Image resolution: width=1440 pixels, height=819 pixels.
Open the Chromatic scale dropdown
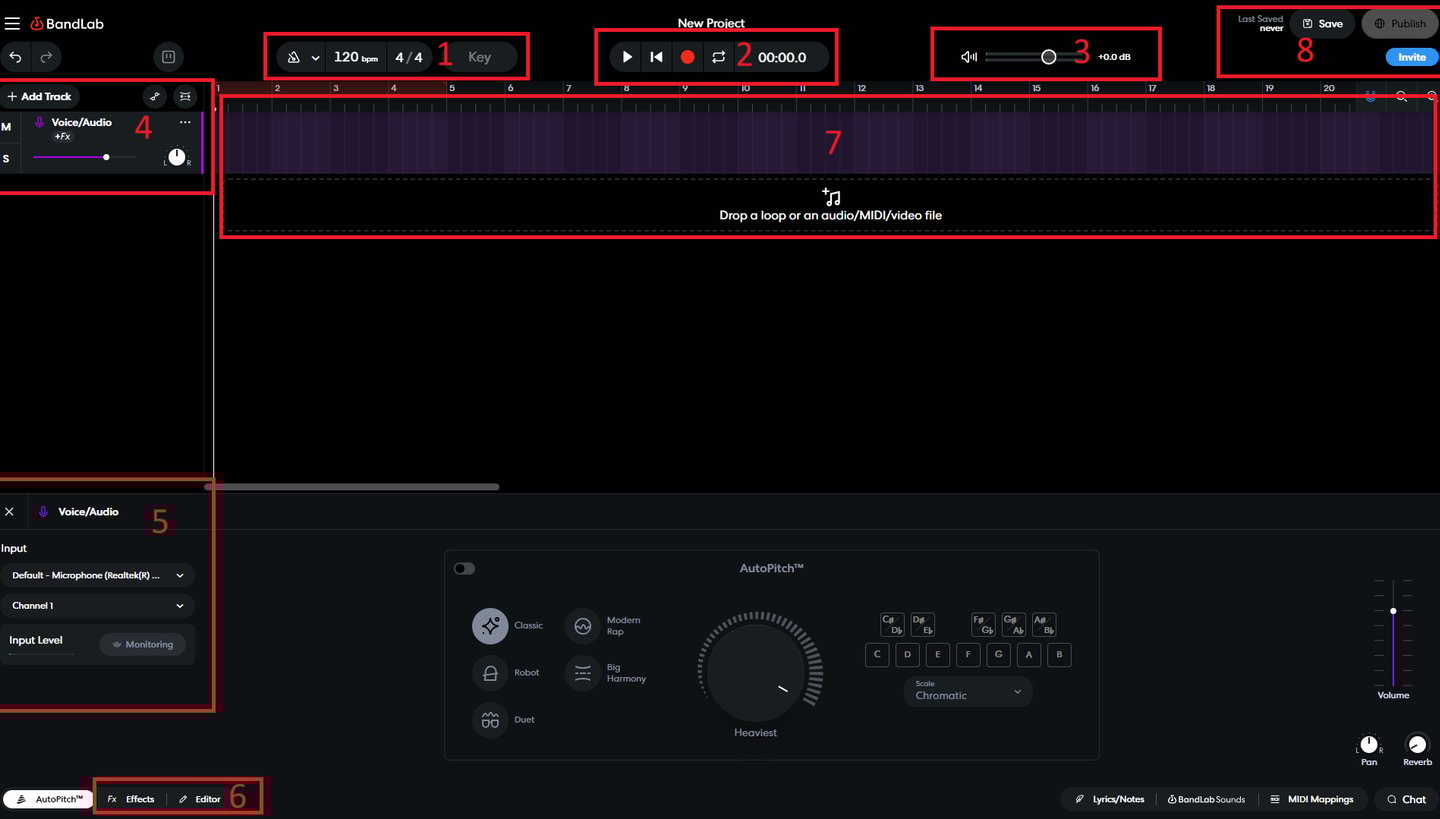tap(968, 691)
